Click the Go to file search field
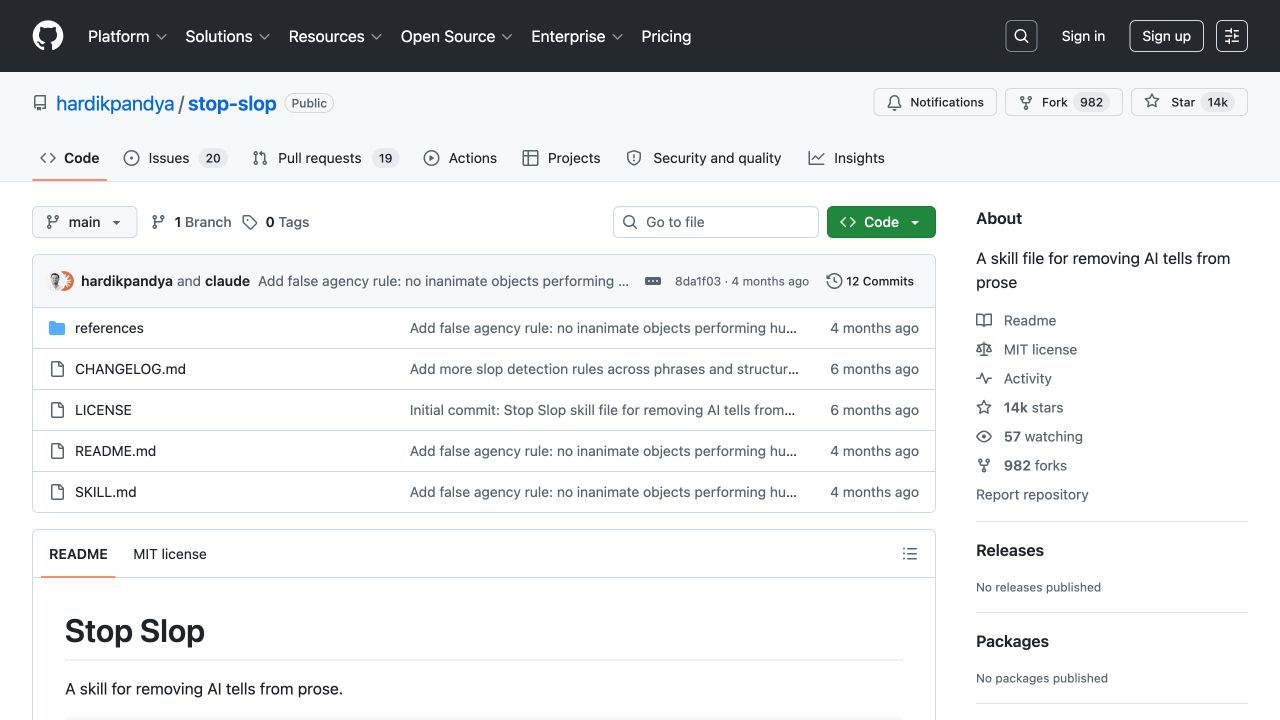Screen dimensions: 1280x720 pos(716,222)
